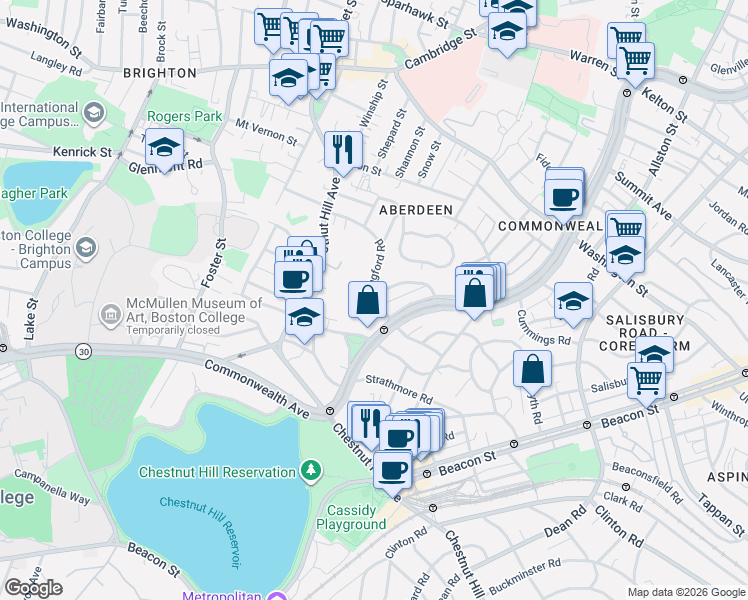Click the transit stop at Commonwealth Ave and Chestnut Hill Ave

click(329, 411)
